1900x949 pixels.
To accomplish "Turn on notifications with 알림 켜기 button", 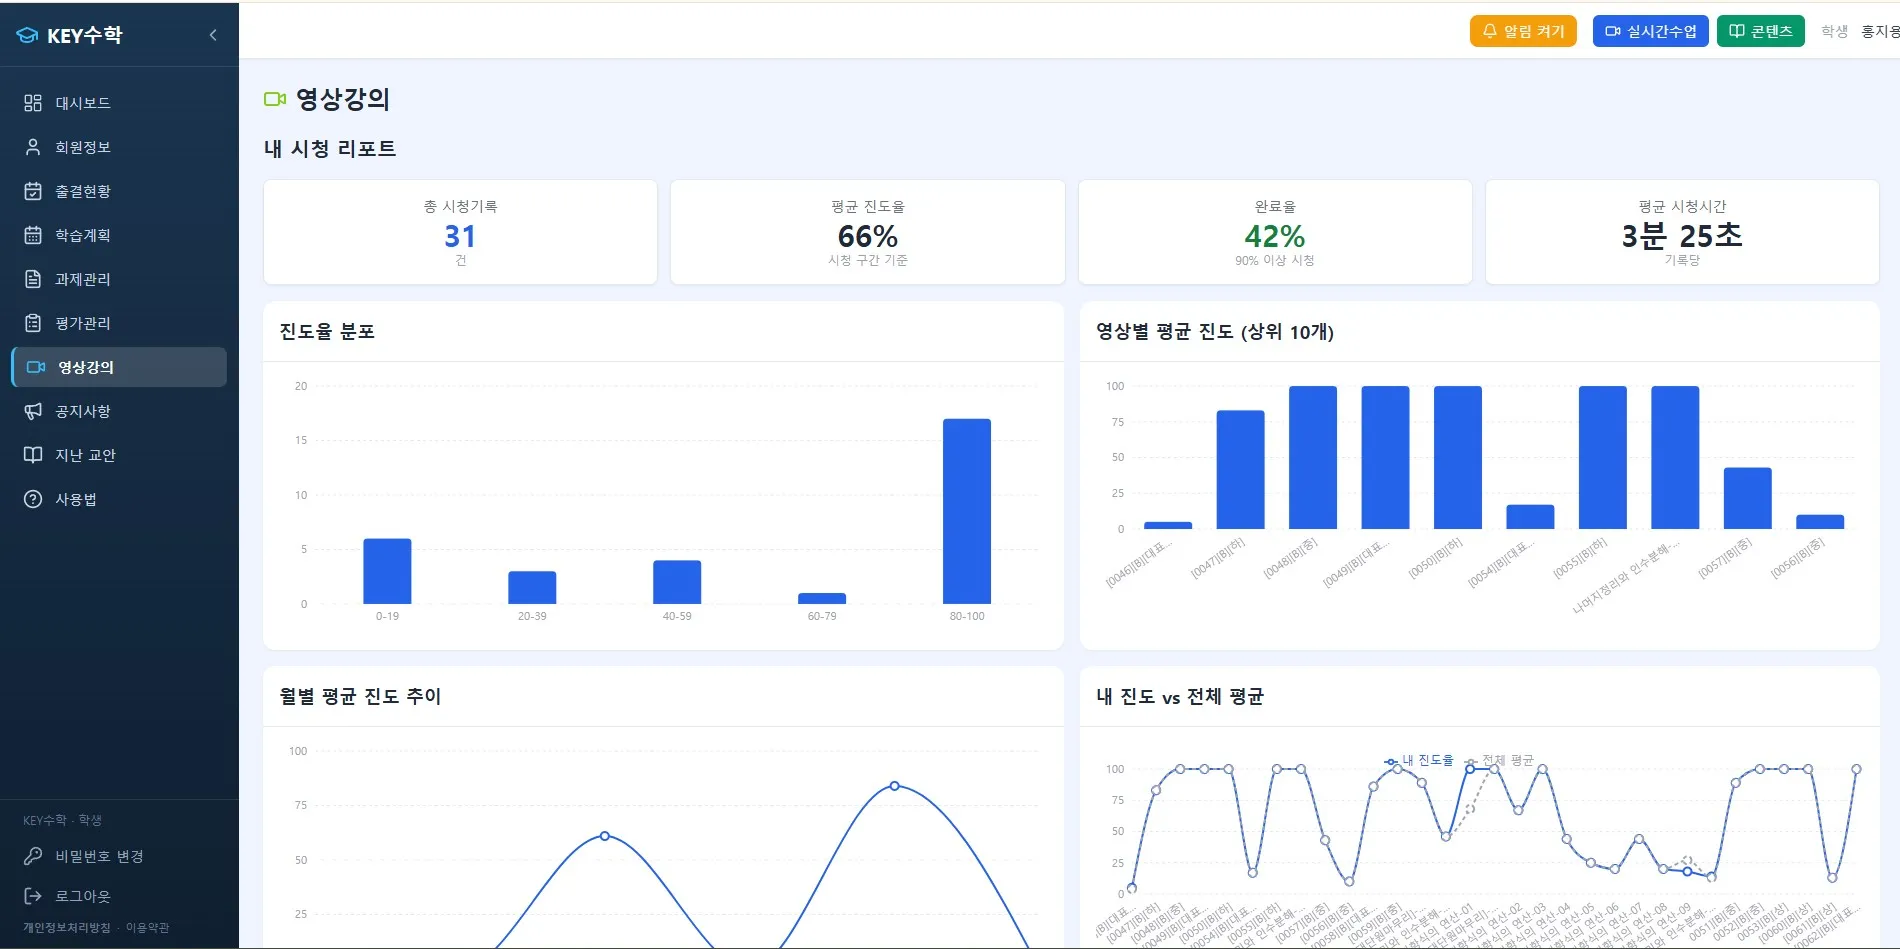I will [x=1523, y=31].
